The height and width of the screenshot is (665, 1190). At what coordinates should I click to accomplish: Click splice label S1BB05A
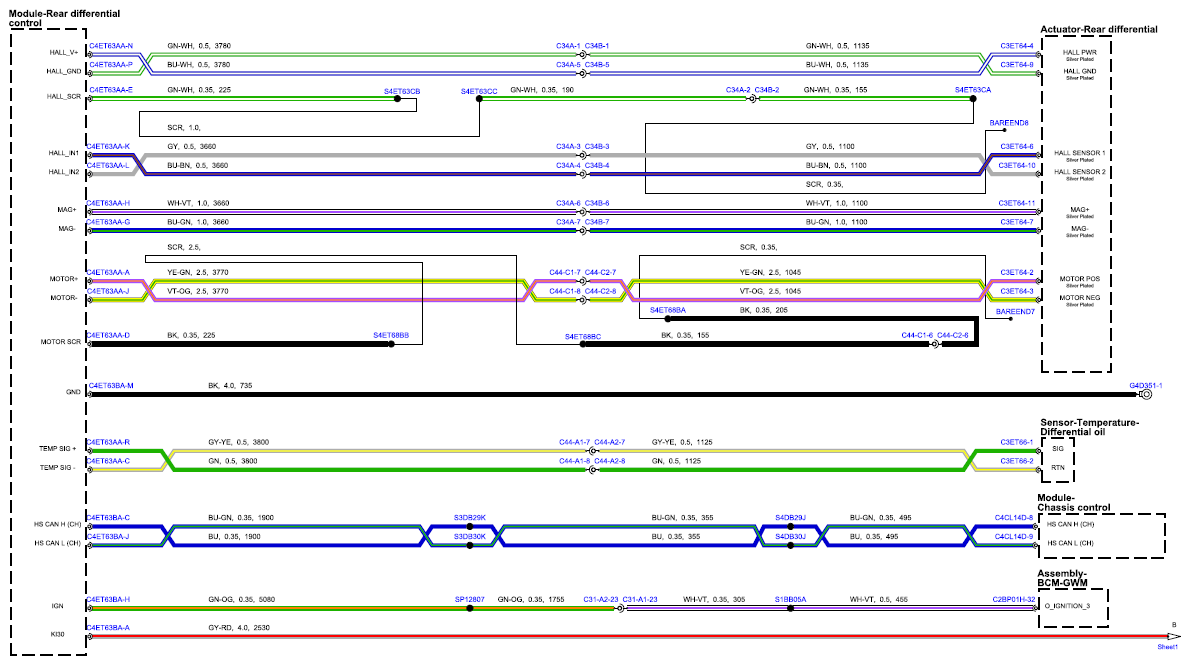pos(790,600)
